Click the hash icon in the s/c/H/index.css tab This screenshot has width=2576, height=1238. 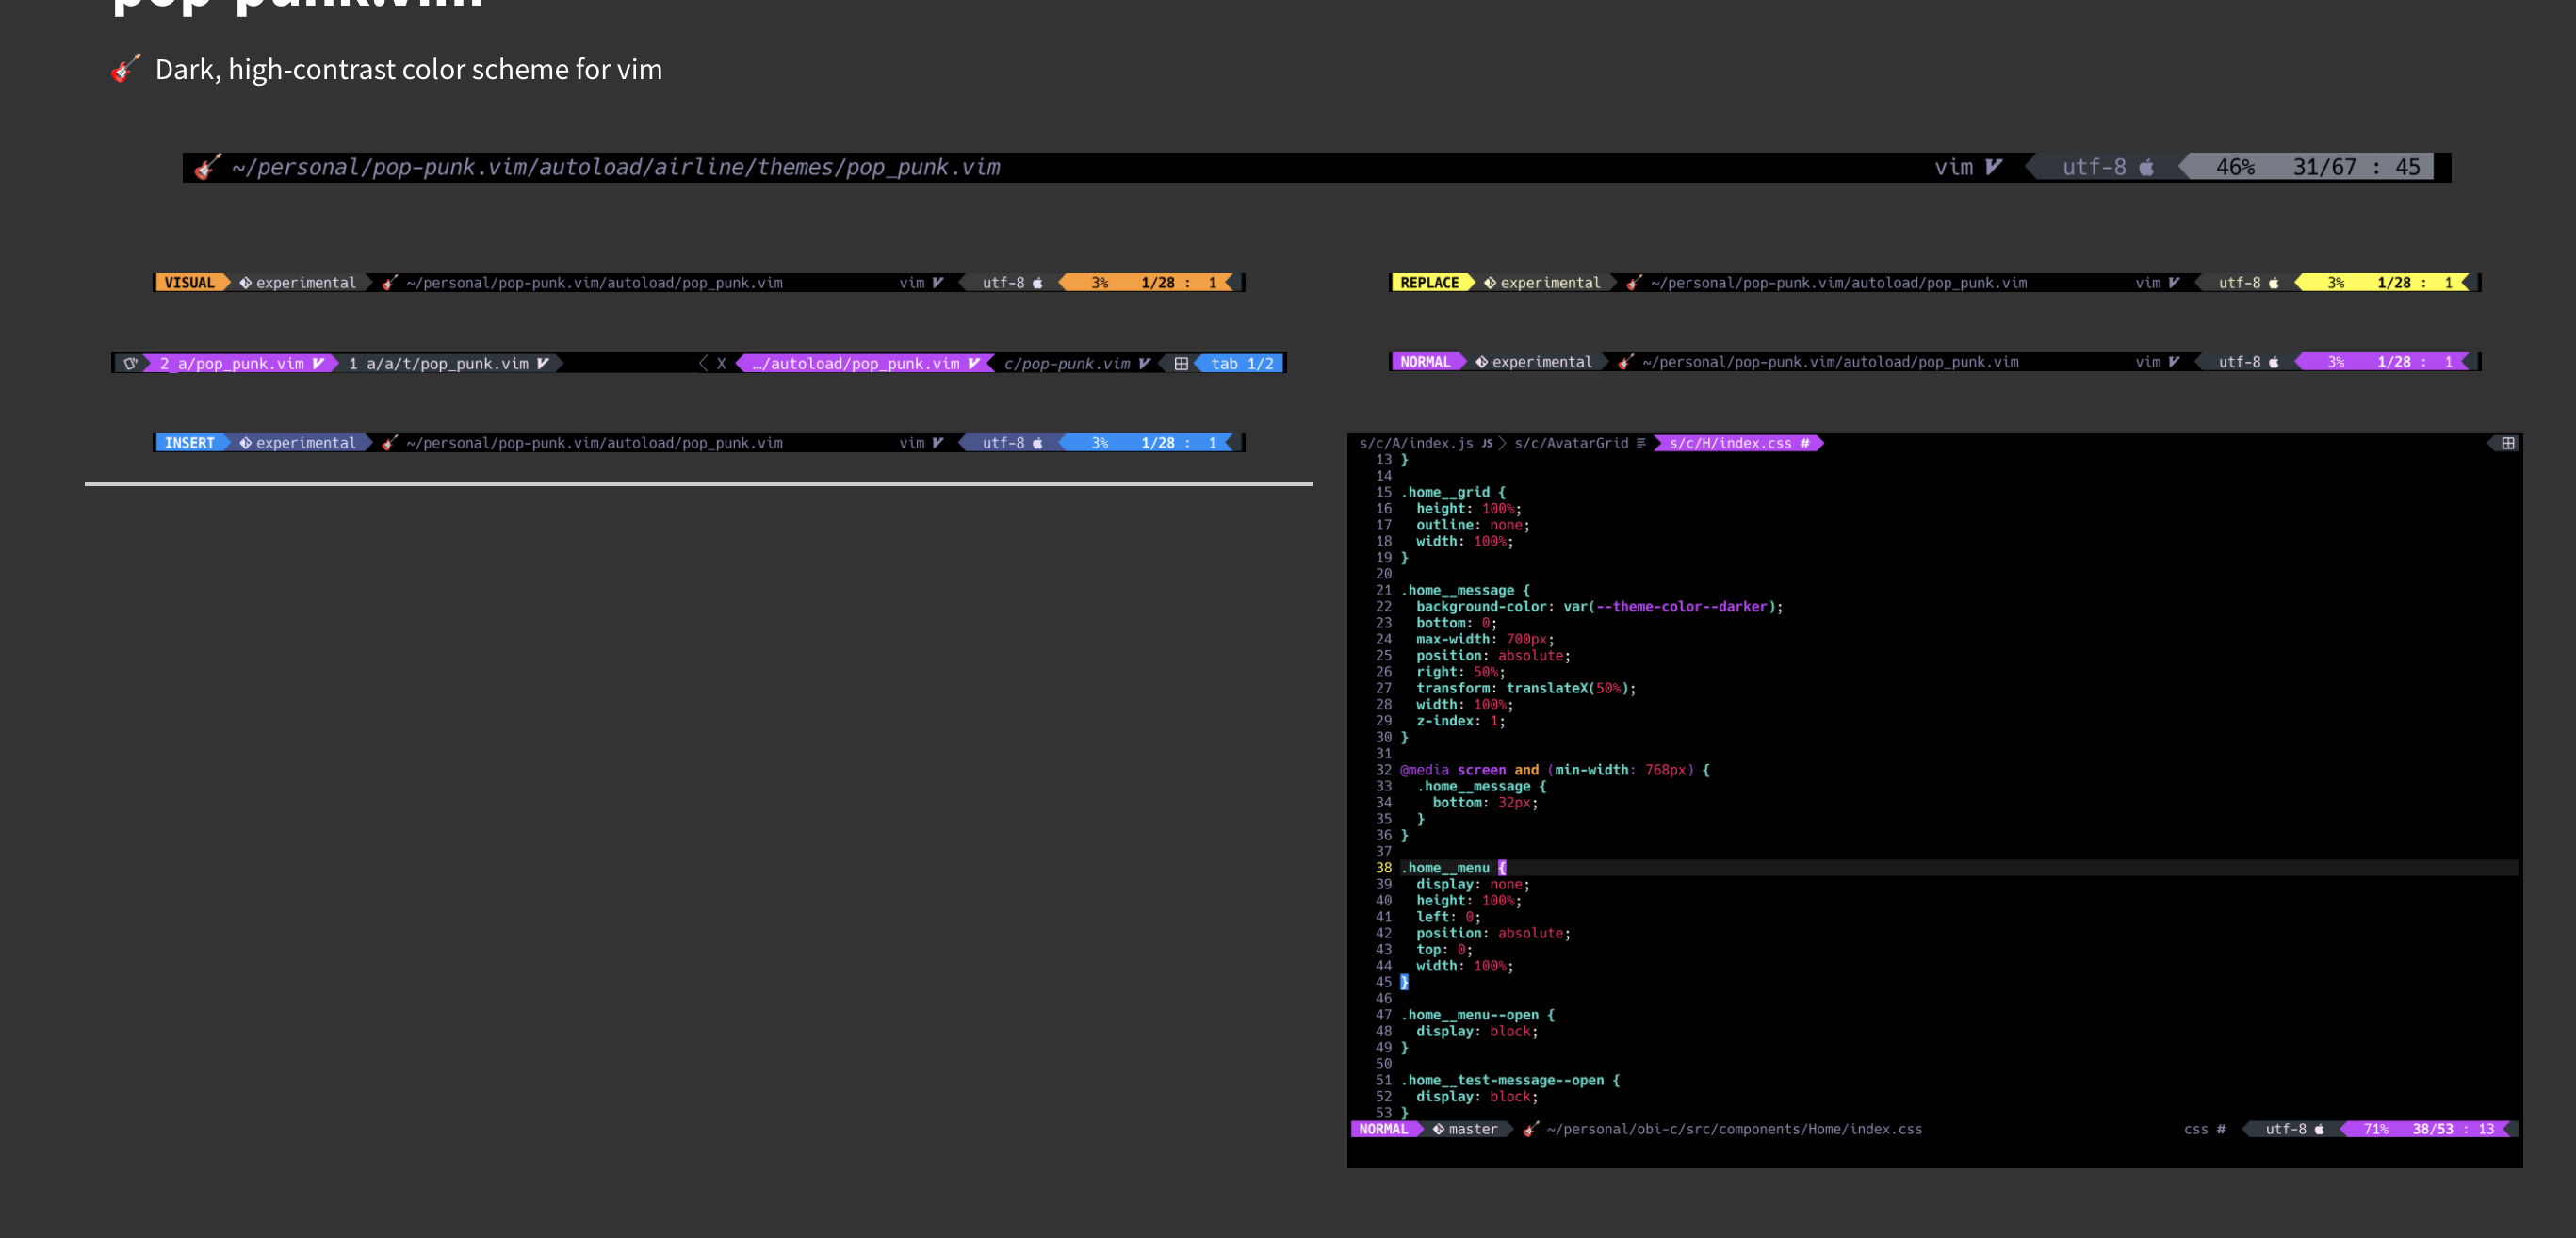click(x=1804, y=443)
